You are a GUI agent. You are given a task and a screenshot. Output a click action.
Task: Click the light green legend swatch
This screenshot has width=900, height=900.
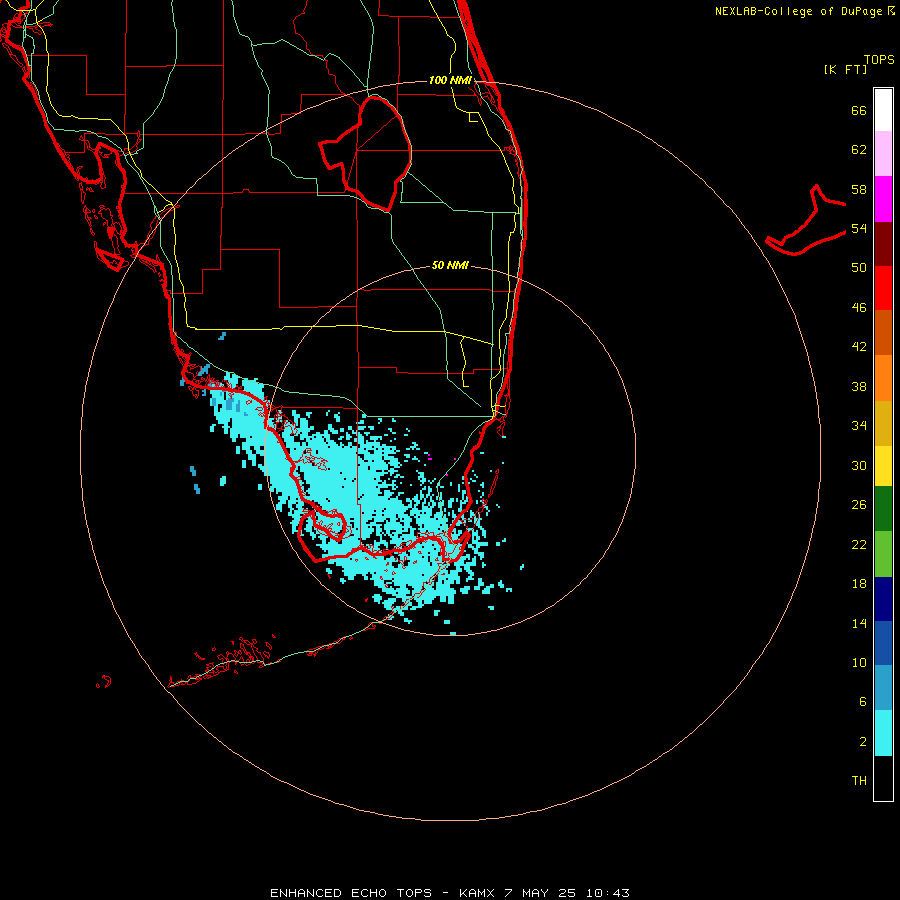coord(883,554)
